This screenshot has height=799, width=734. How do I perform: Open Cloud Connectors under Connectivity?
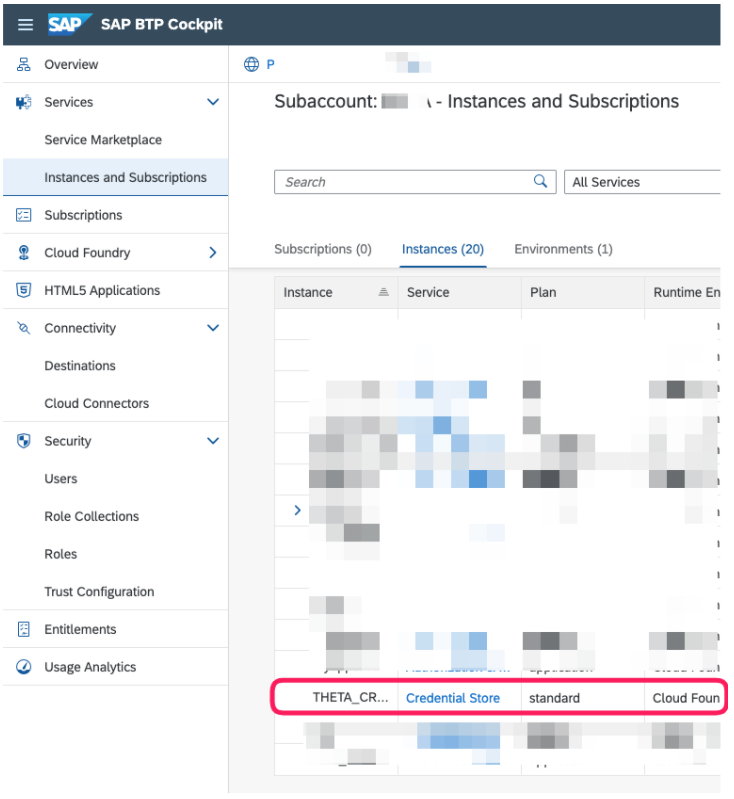pyautogui.click(x=115, y=403)
